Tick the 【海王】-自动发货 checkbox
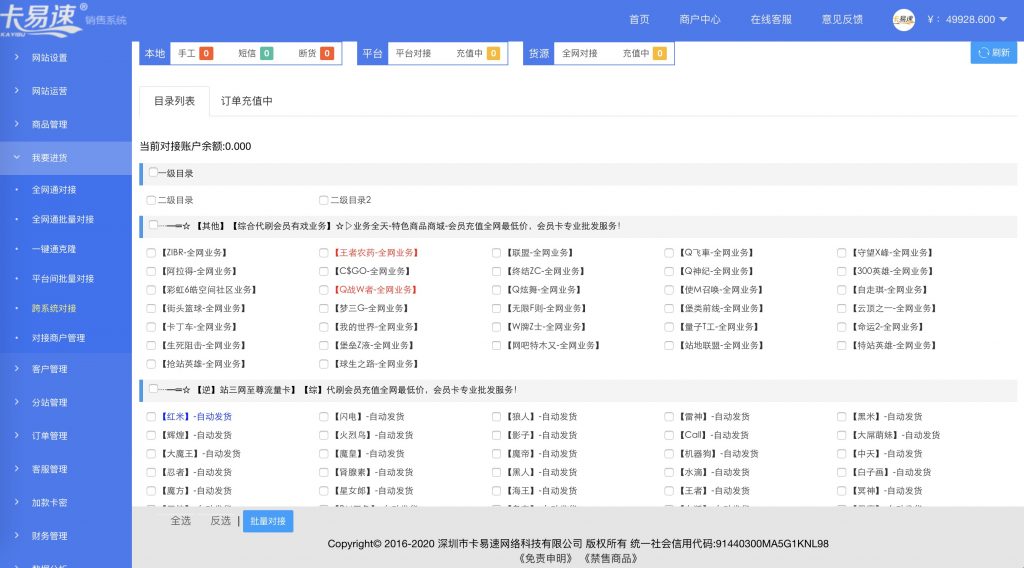The width and height of the screenshot is (1024, 568). 496,491
